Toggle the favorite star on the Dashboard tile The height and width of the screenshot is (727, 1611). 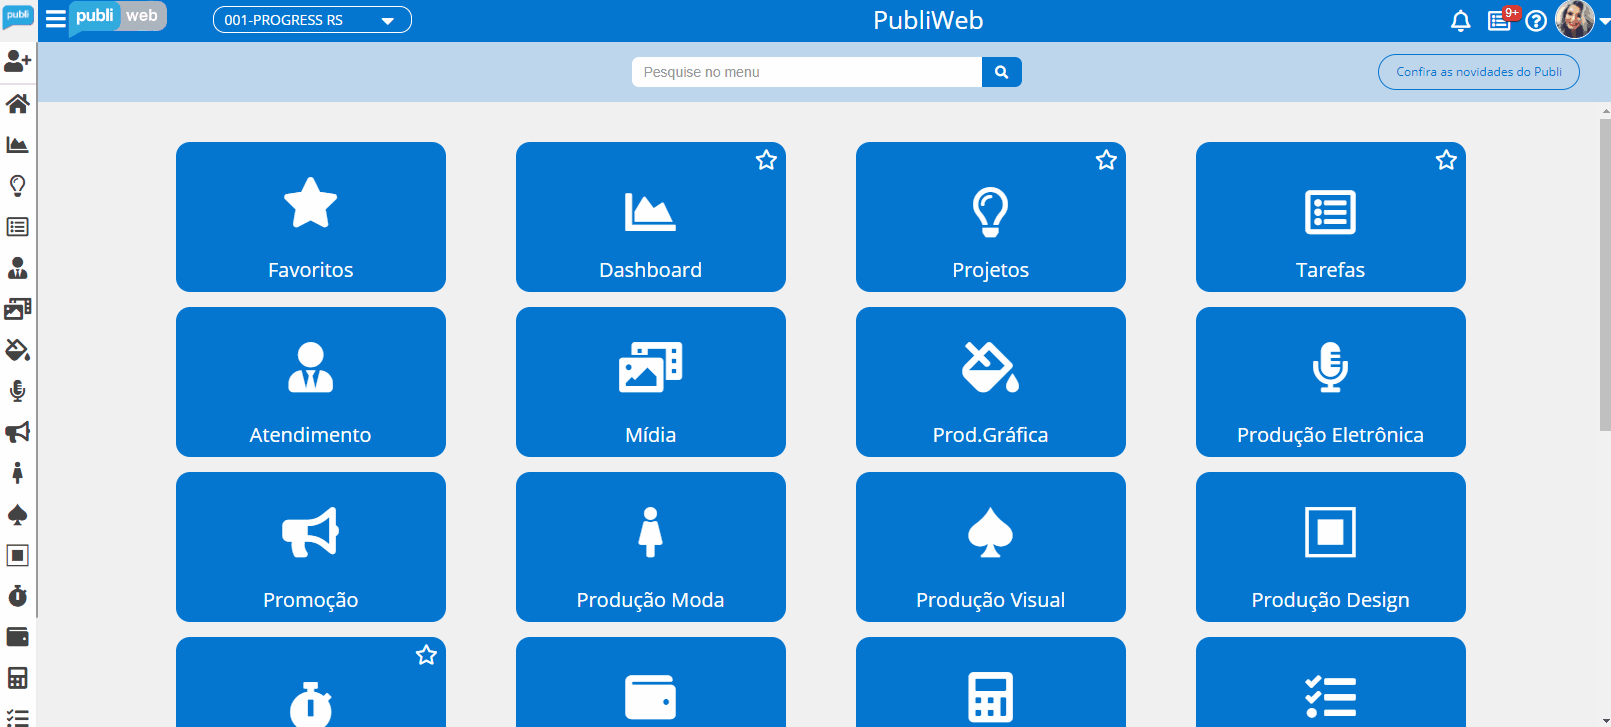[x=766, y=160]
